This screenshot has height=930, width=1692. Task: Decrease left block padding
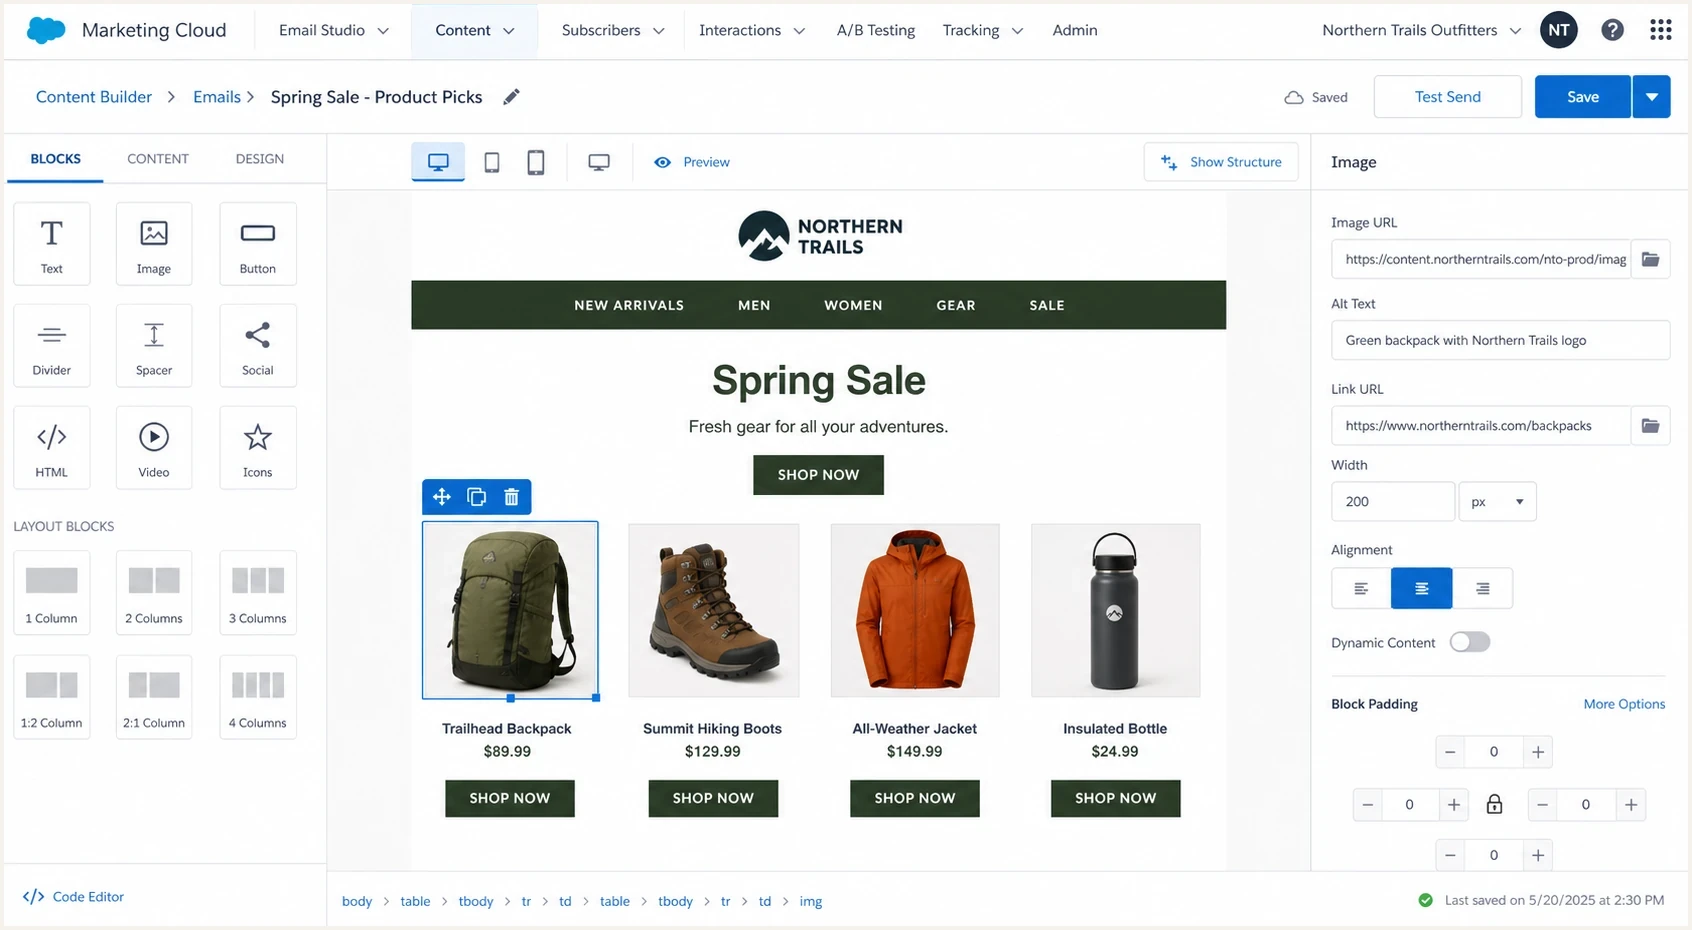[x=1368, y=804]
